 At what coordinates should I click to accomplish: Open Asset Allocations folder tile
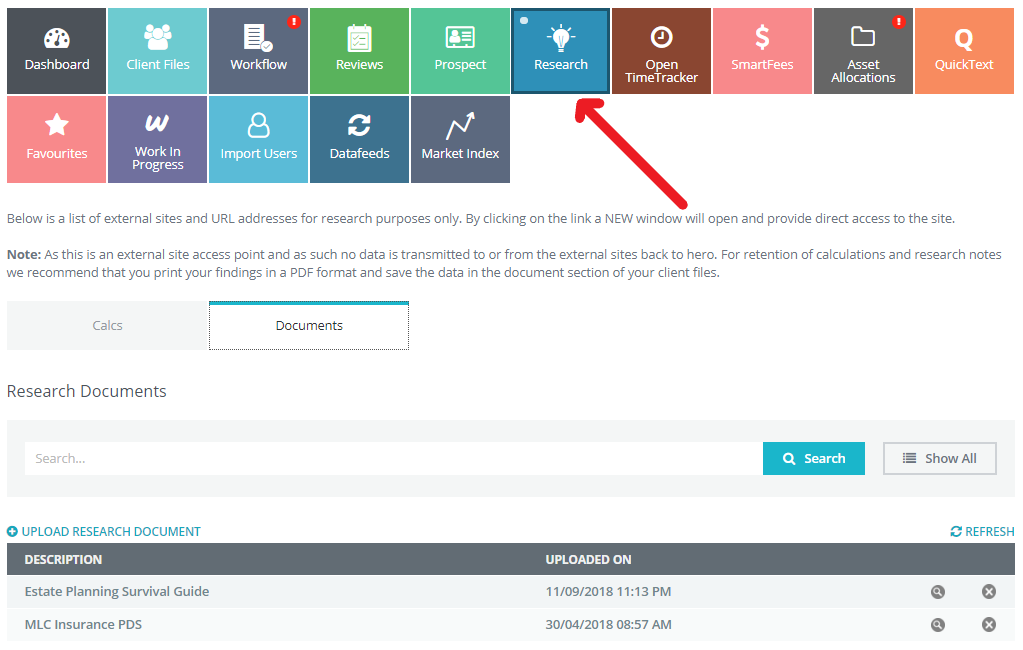click(x=863, y=51)
